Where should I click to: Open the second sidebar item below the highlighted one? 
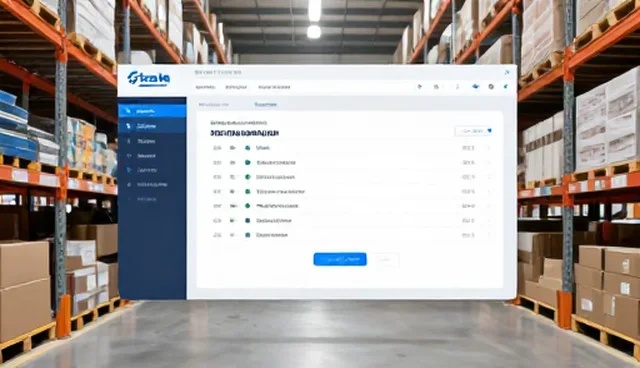click(x=152, y=126)
